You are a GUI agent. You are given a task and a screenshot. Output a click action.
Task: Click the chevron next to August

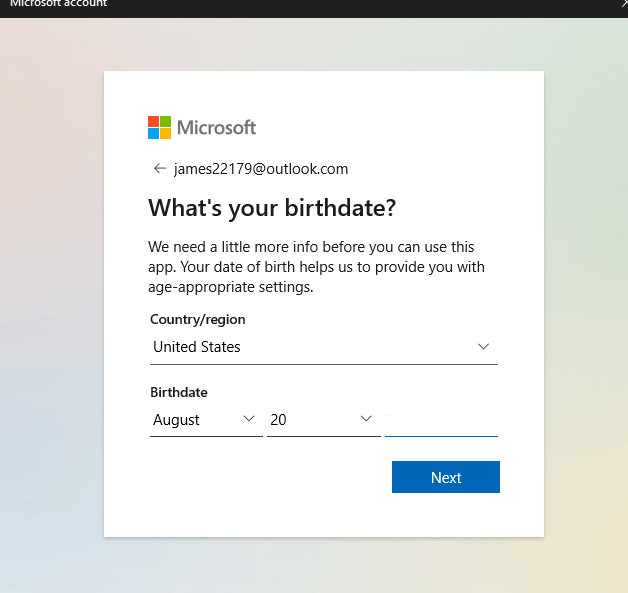[x=249, y=420]
